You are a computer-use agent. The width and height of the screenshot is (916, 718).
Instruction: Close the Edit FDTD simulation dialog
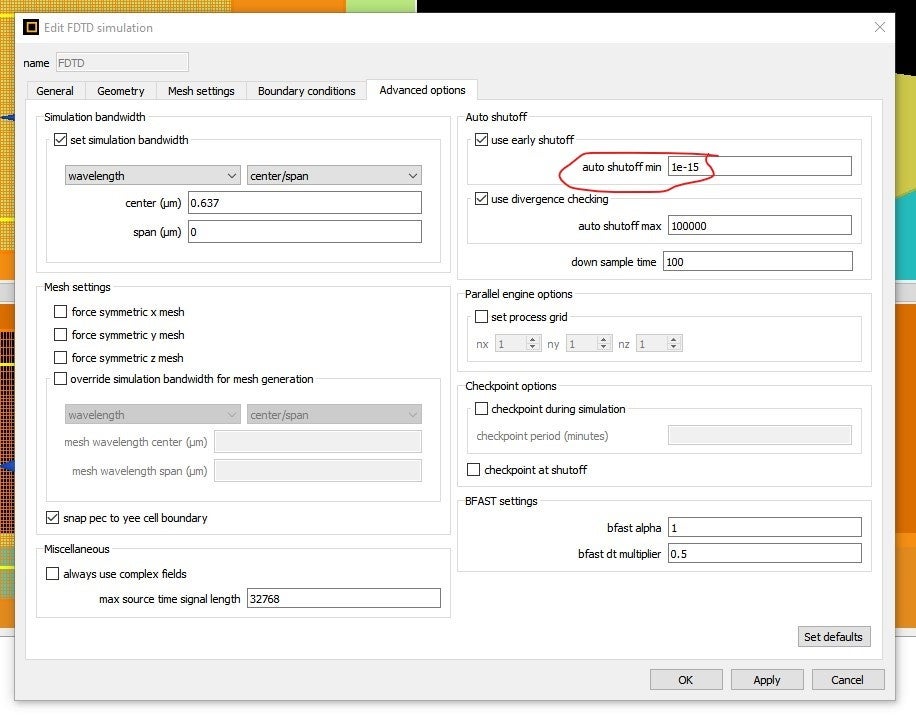[x=880, y=27]
